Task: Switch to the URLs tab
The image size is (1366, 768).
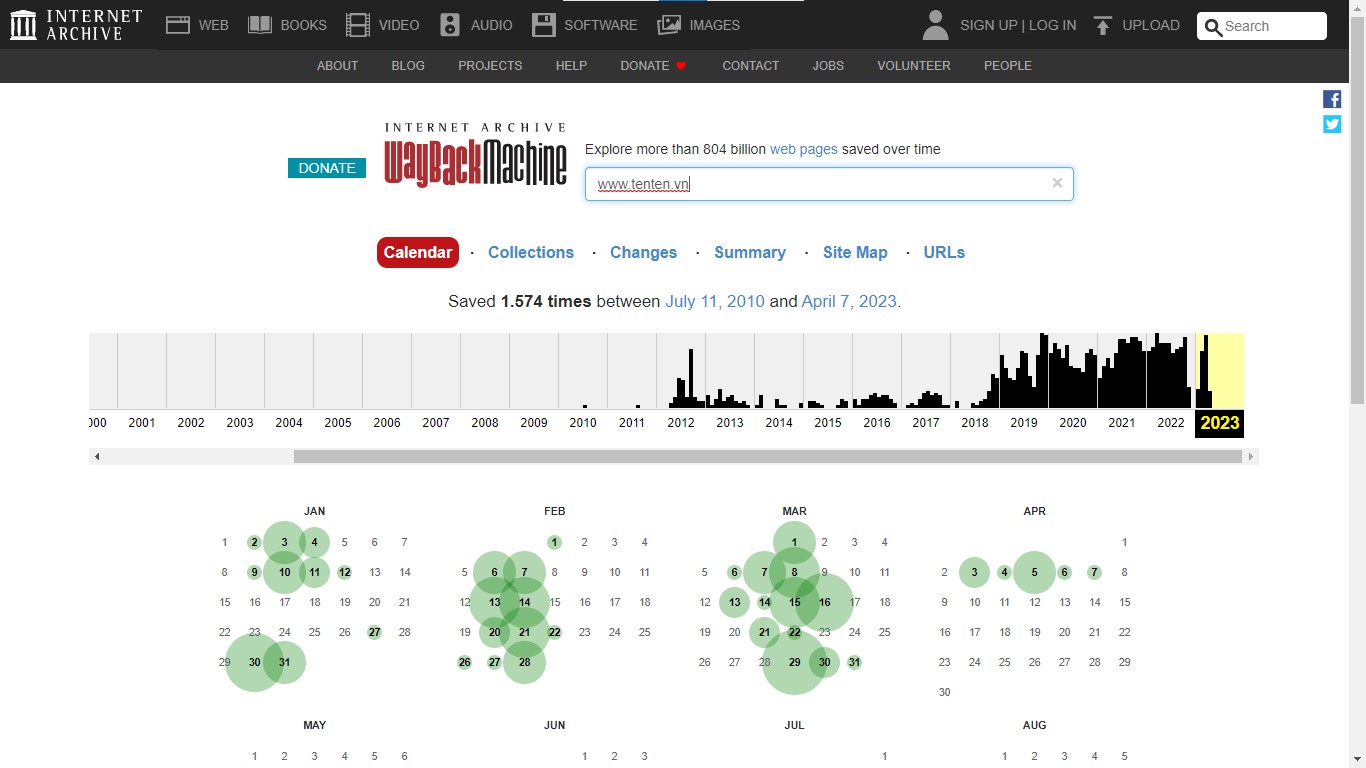Action: coord(944,253)
